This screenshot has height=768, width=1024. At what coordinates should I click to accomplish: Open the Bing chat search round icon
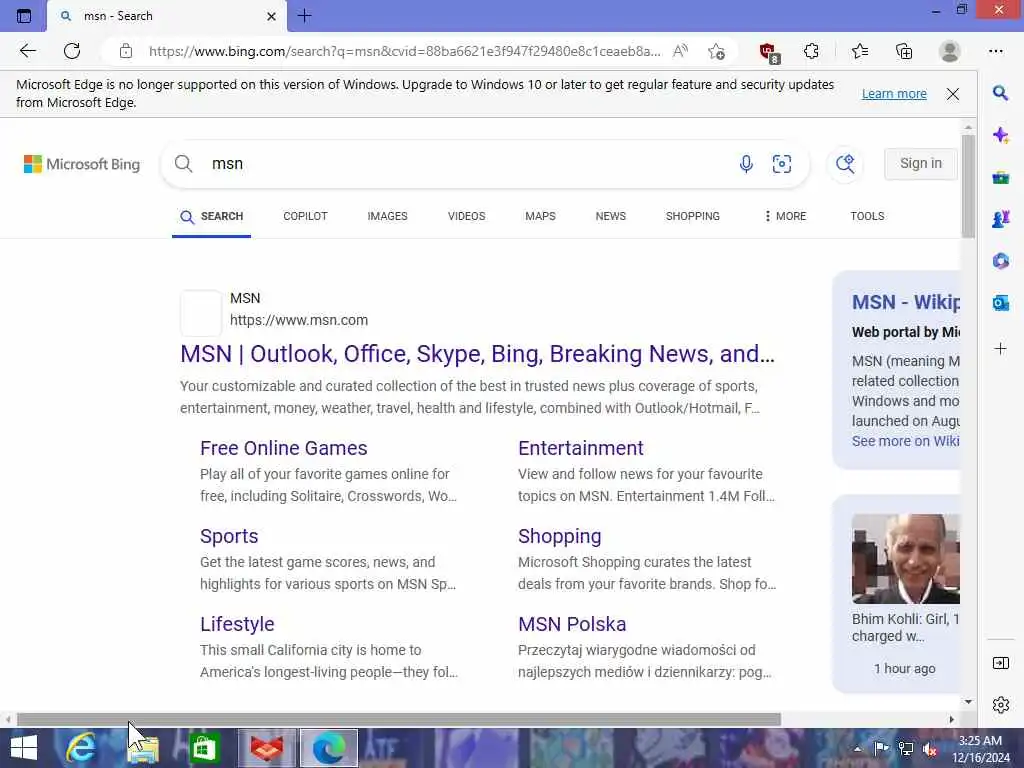click(845, 164)
